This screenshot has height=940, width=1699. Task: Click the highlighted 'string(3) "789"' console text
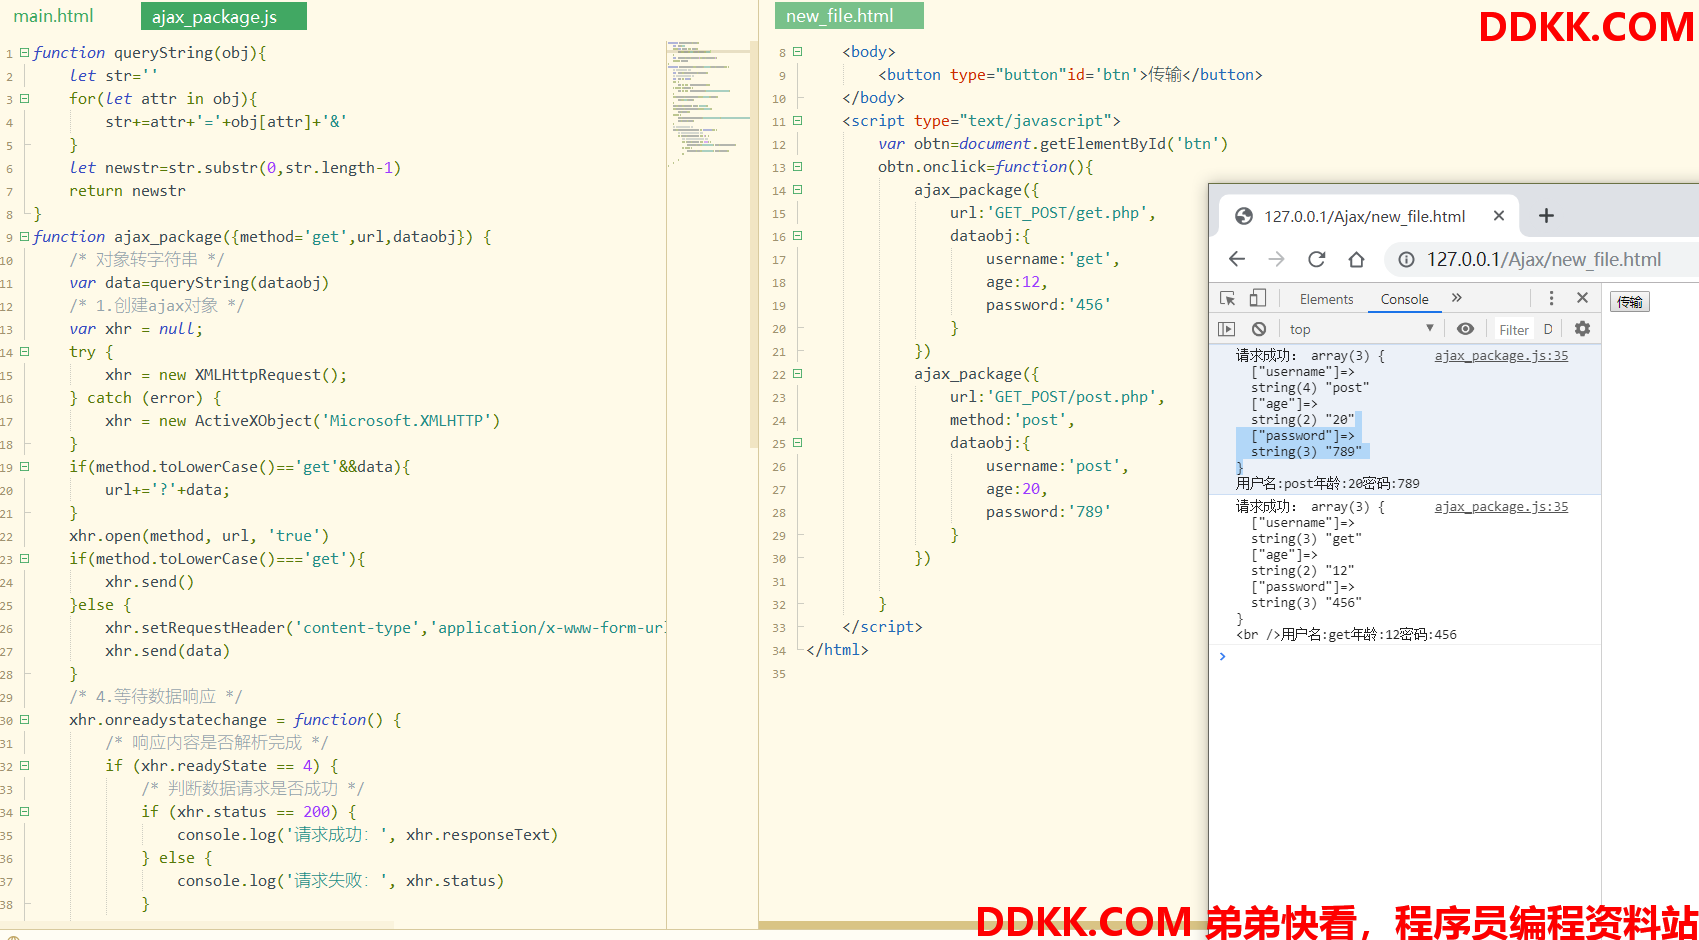pyautogui.click(x=1306, y=452)
